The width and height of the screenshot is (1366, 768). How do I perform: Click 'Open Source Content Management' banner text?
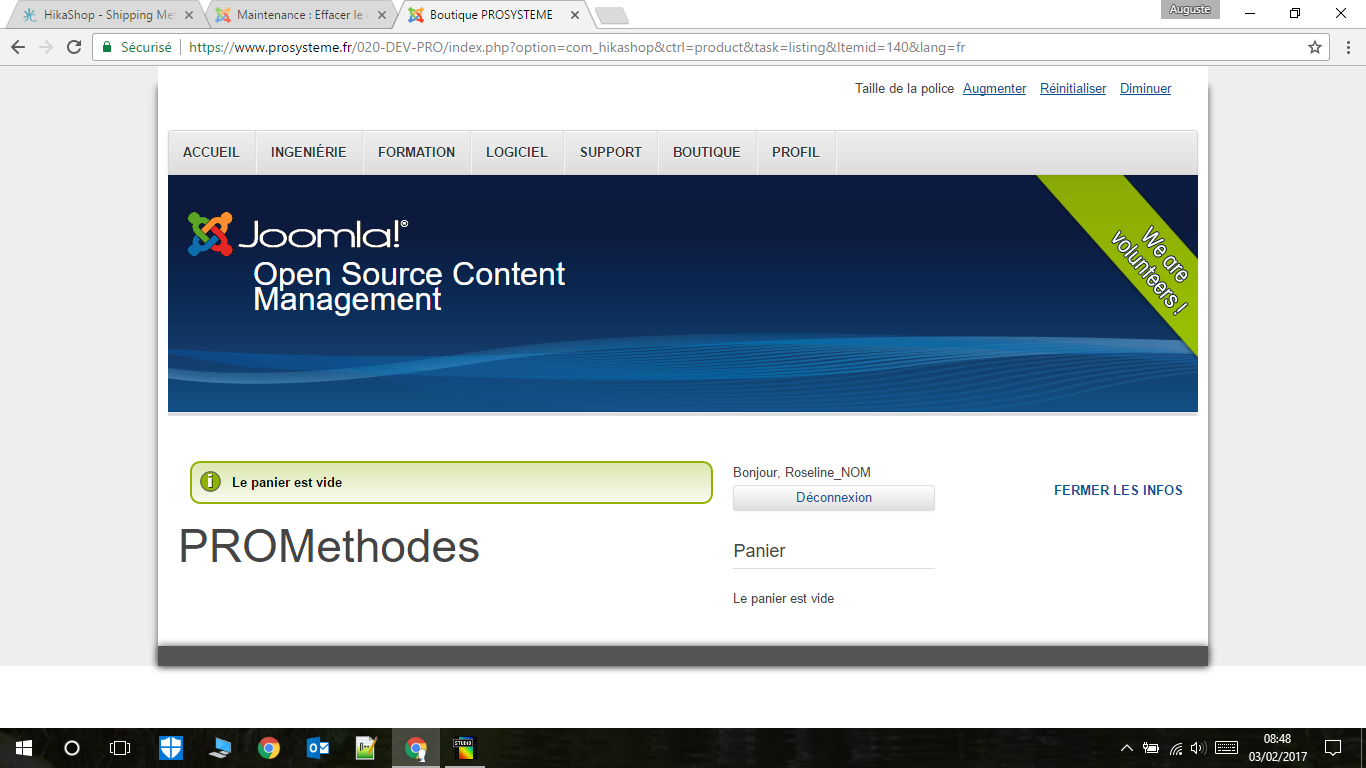pos(409,287)
